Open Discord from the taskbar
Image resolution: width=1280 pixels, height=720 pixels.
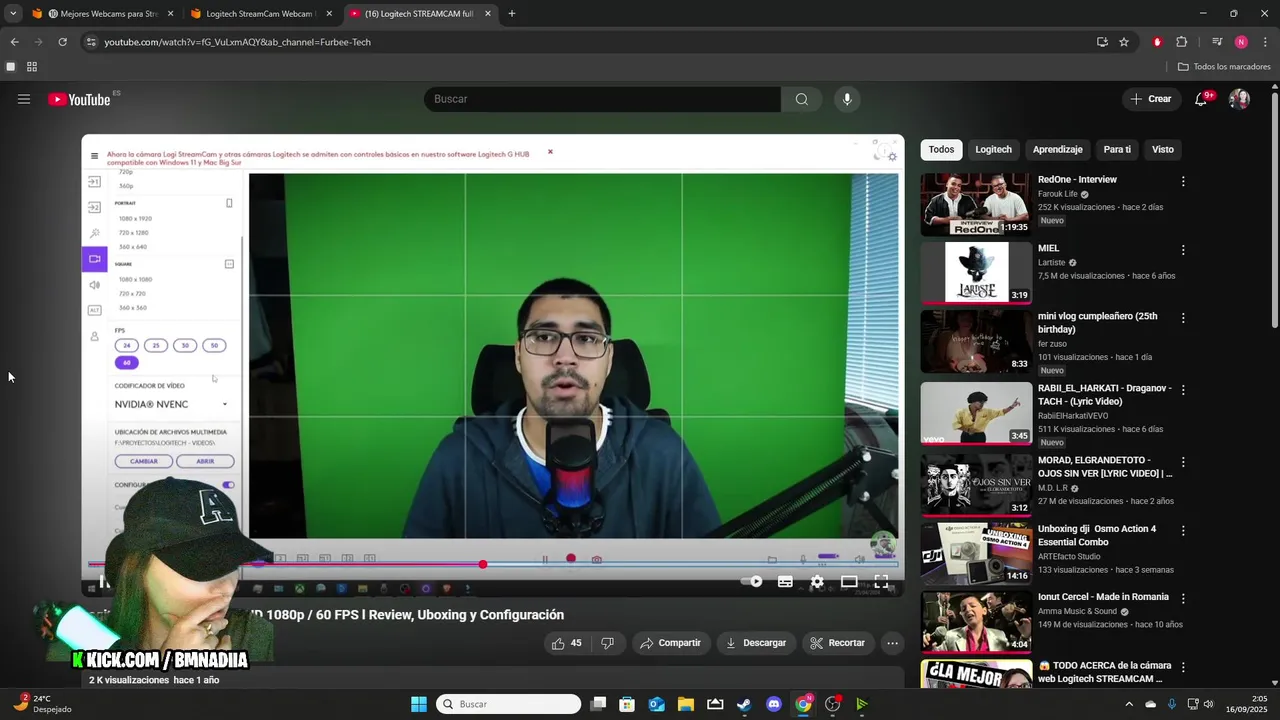point(773,704)
